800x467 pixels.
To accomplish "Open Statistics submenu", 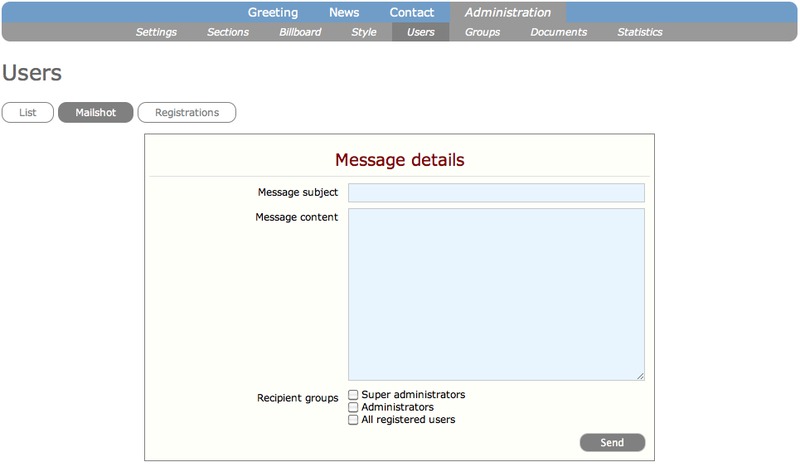I will click(640, 32).
